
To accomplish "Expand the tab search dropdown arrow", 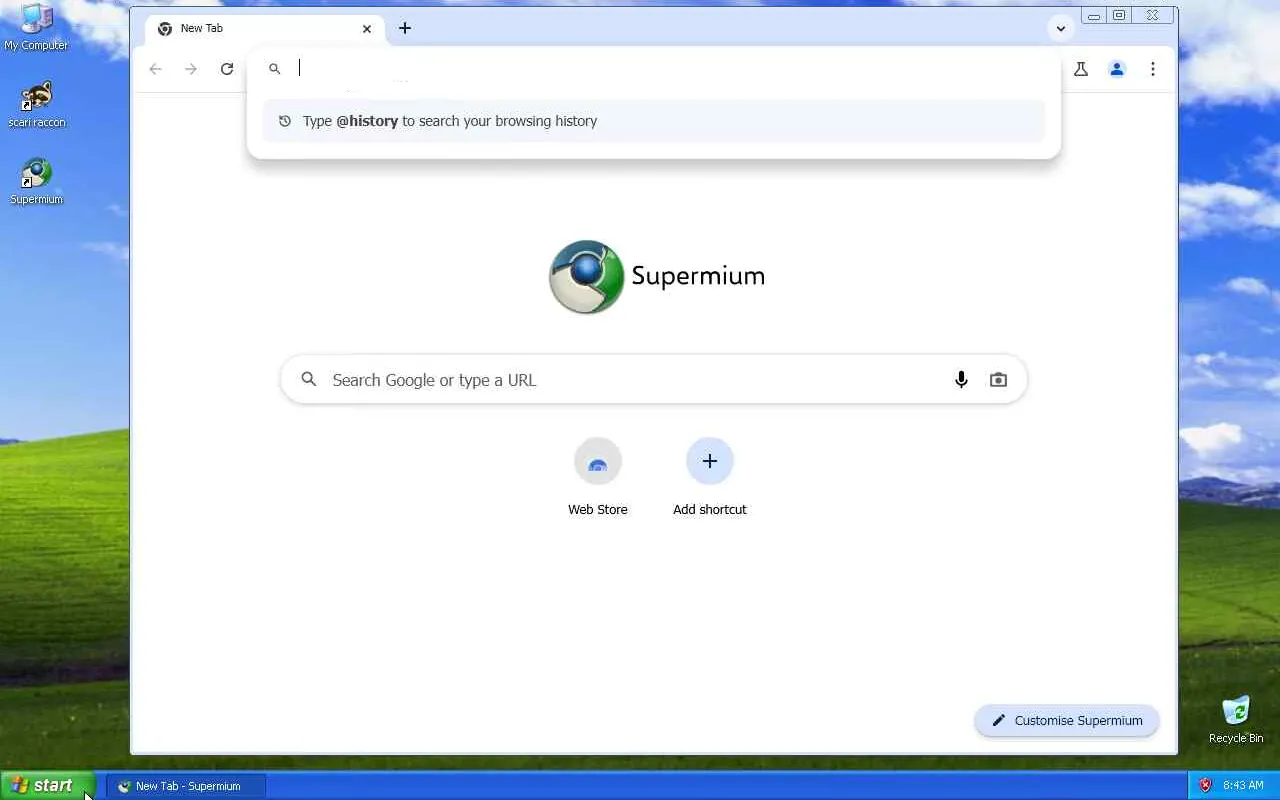I will (x=1061, y=28).
